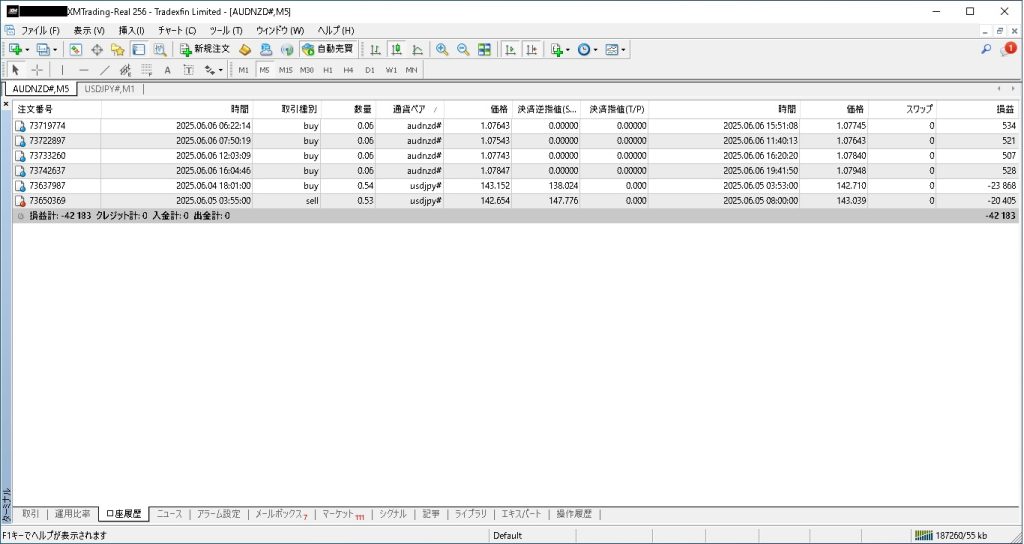This screenshot has width=1024, height=544.
Task: Switch chart timeframe to M15
Action: pos(286,70)
